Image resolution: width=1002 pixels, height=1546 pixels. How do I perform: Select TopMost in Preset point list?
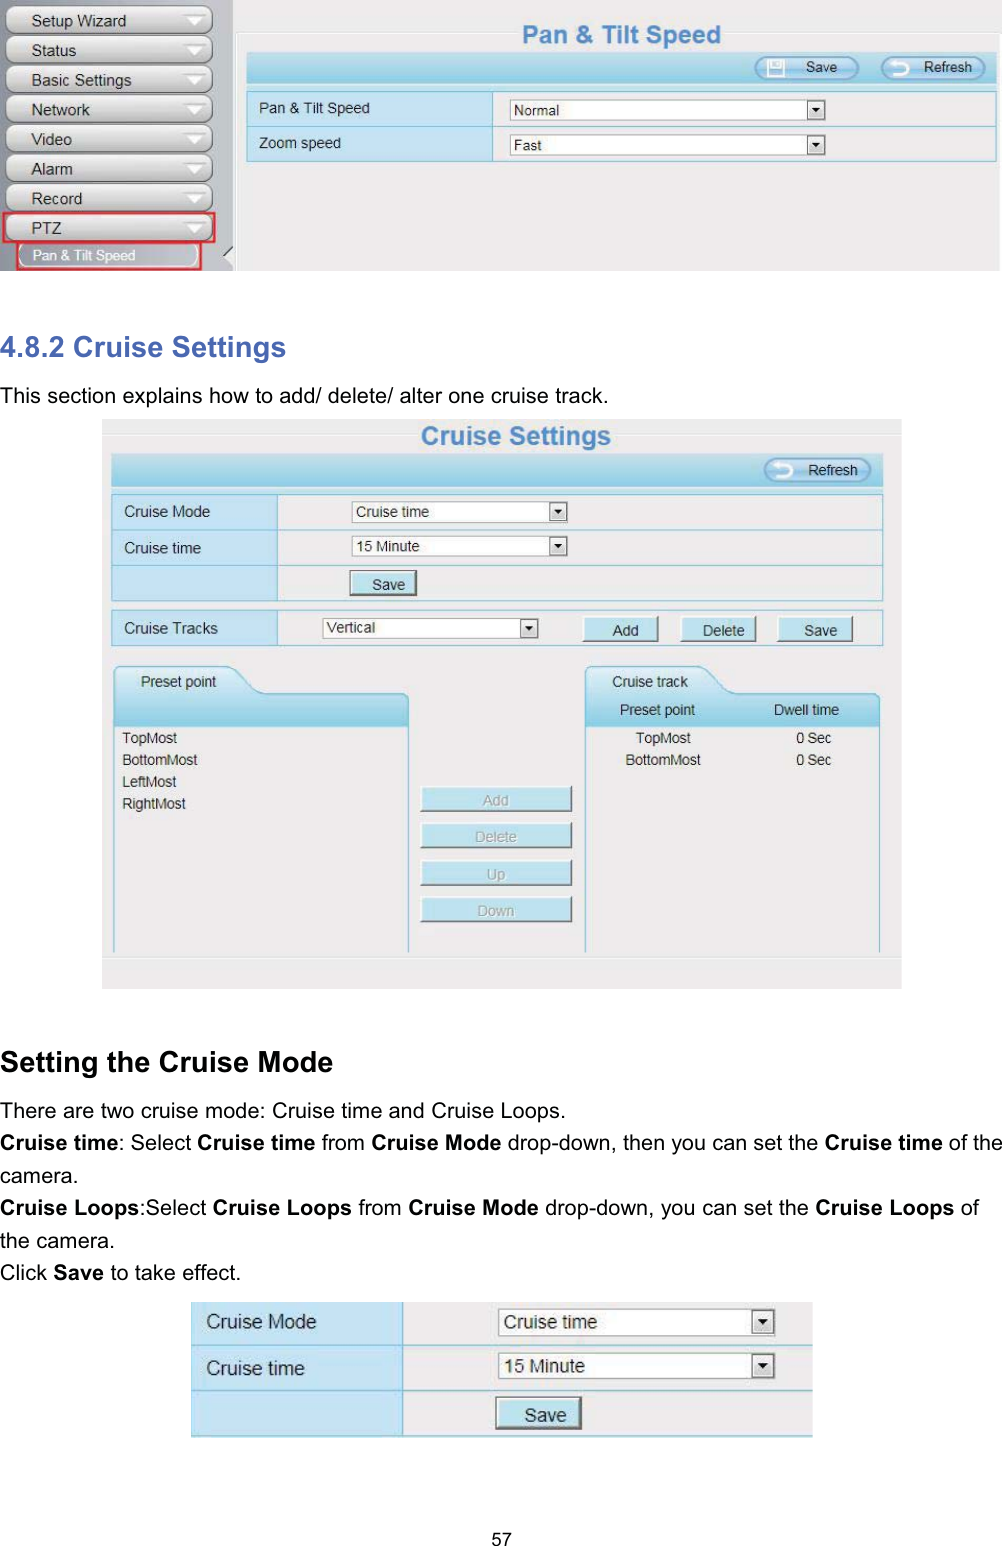pyautogui.click(x=150, y=738)
